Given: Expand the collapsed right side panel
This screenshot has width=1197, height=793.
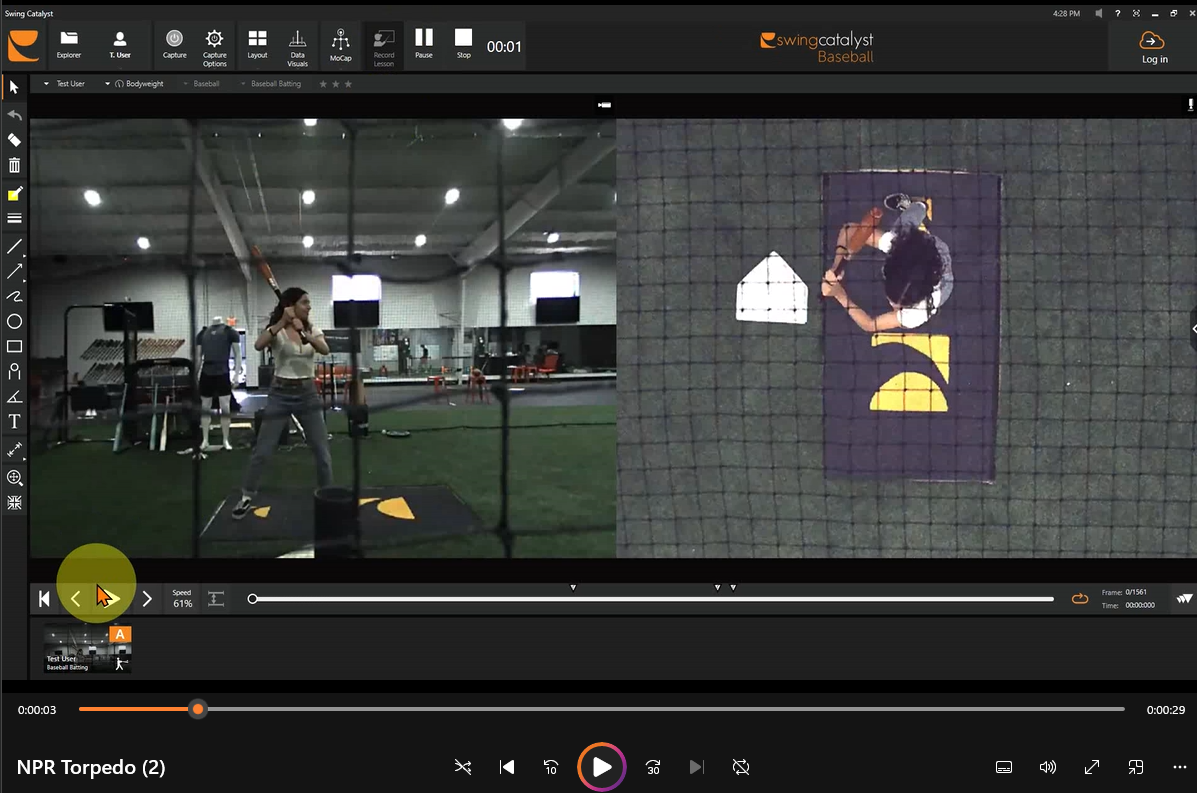Looking at the screenshot, I should (x=1193, y=328).
